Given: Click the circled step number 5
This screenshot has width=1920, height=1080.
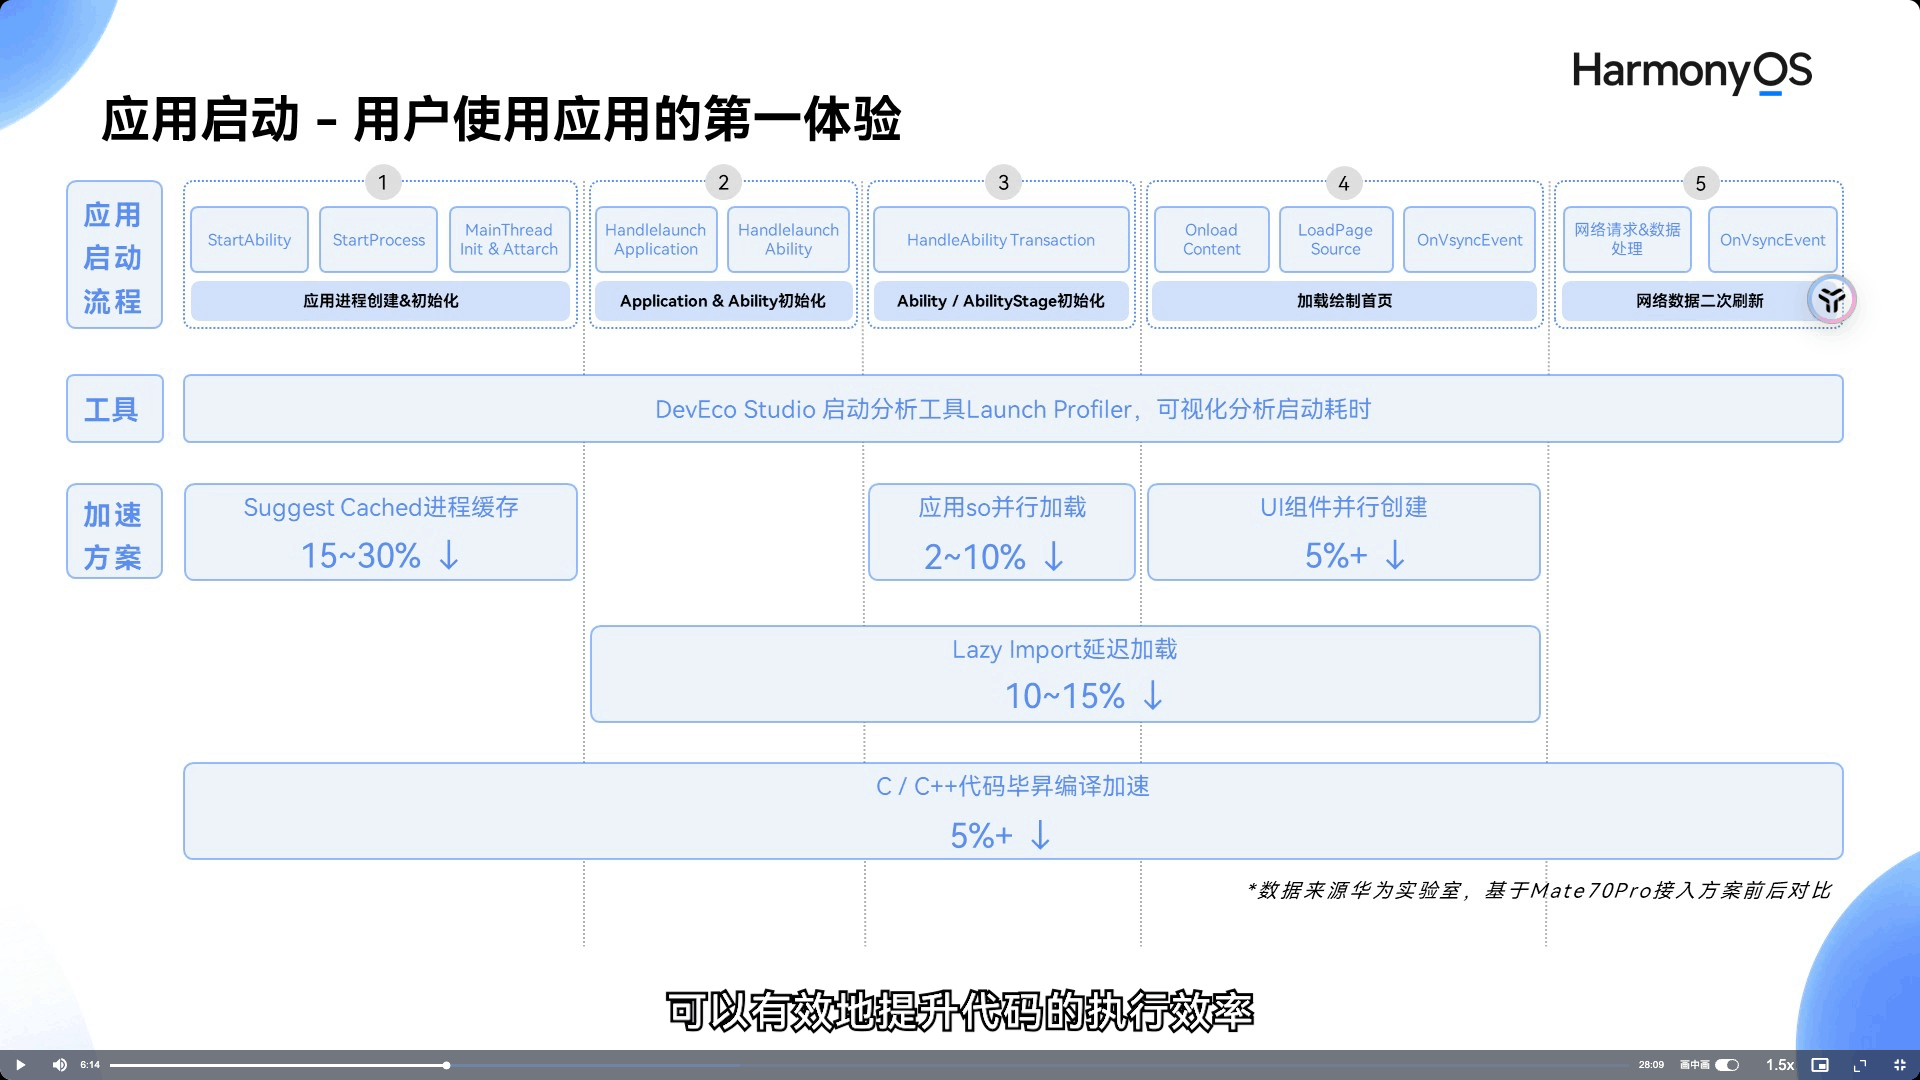Looking at the screenshot, I should coord(1700,183).
